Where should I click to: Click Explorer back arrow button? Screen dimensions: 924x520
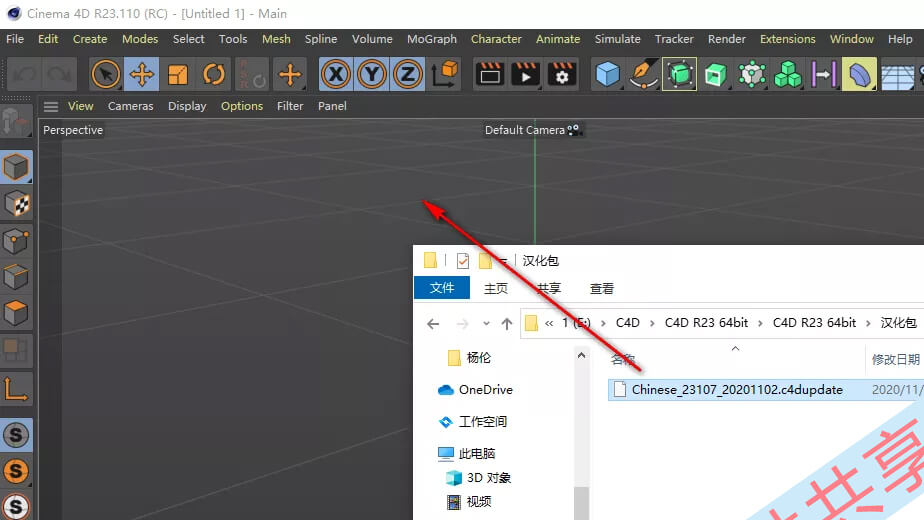tap(433, 324)
